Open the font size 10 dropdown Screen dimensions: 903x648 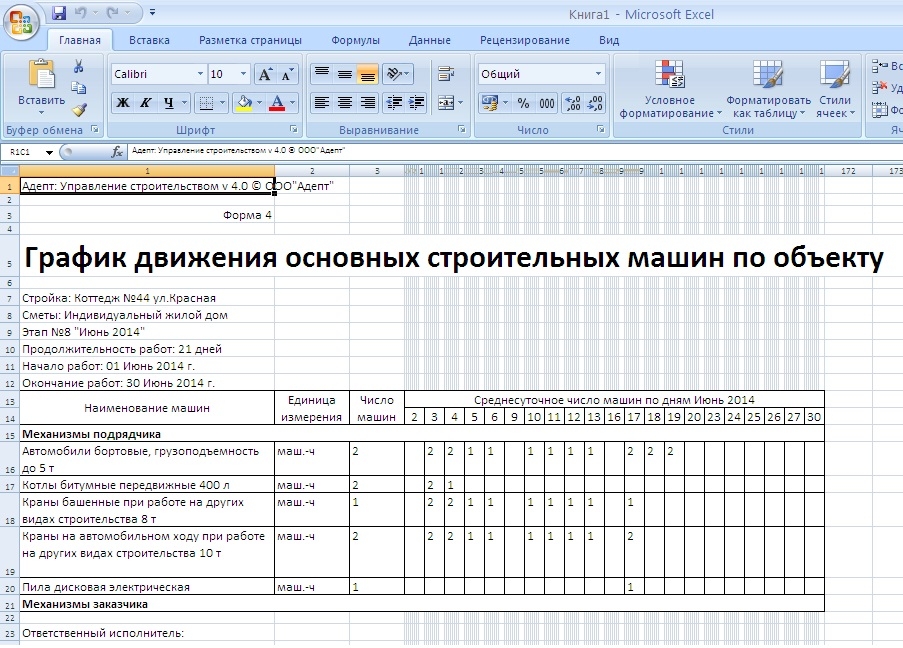tap(243, 74)
